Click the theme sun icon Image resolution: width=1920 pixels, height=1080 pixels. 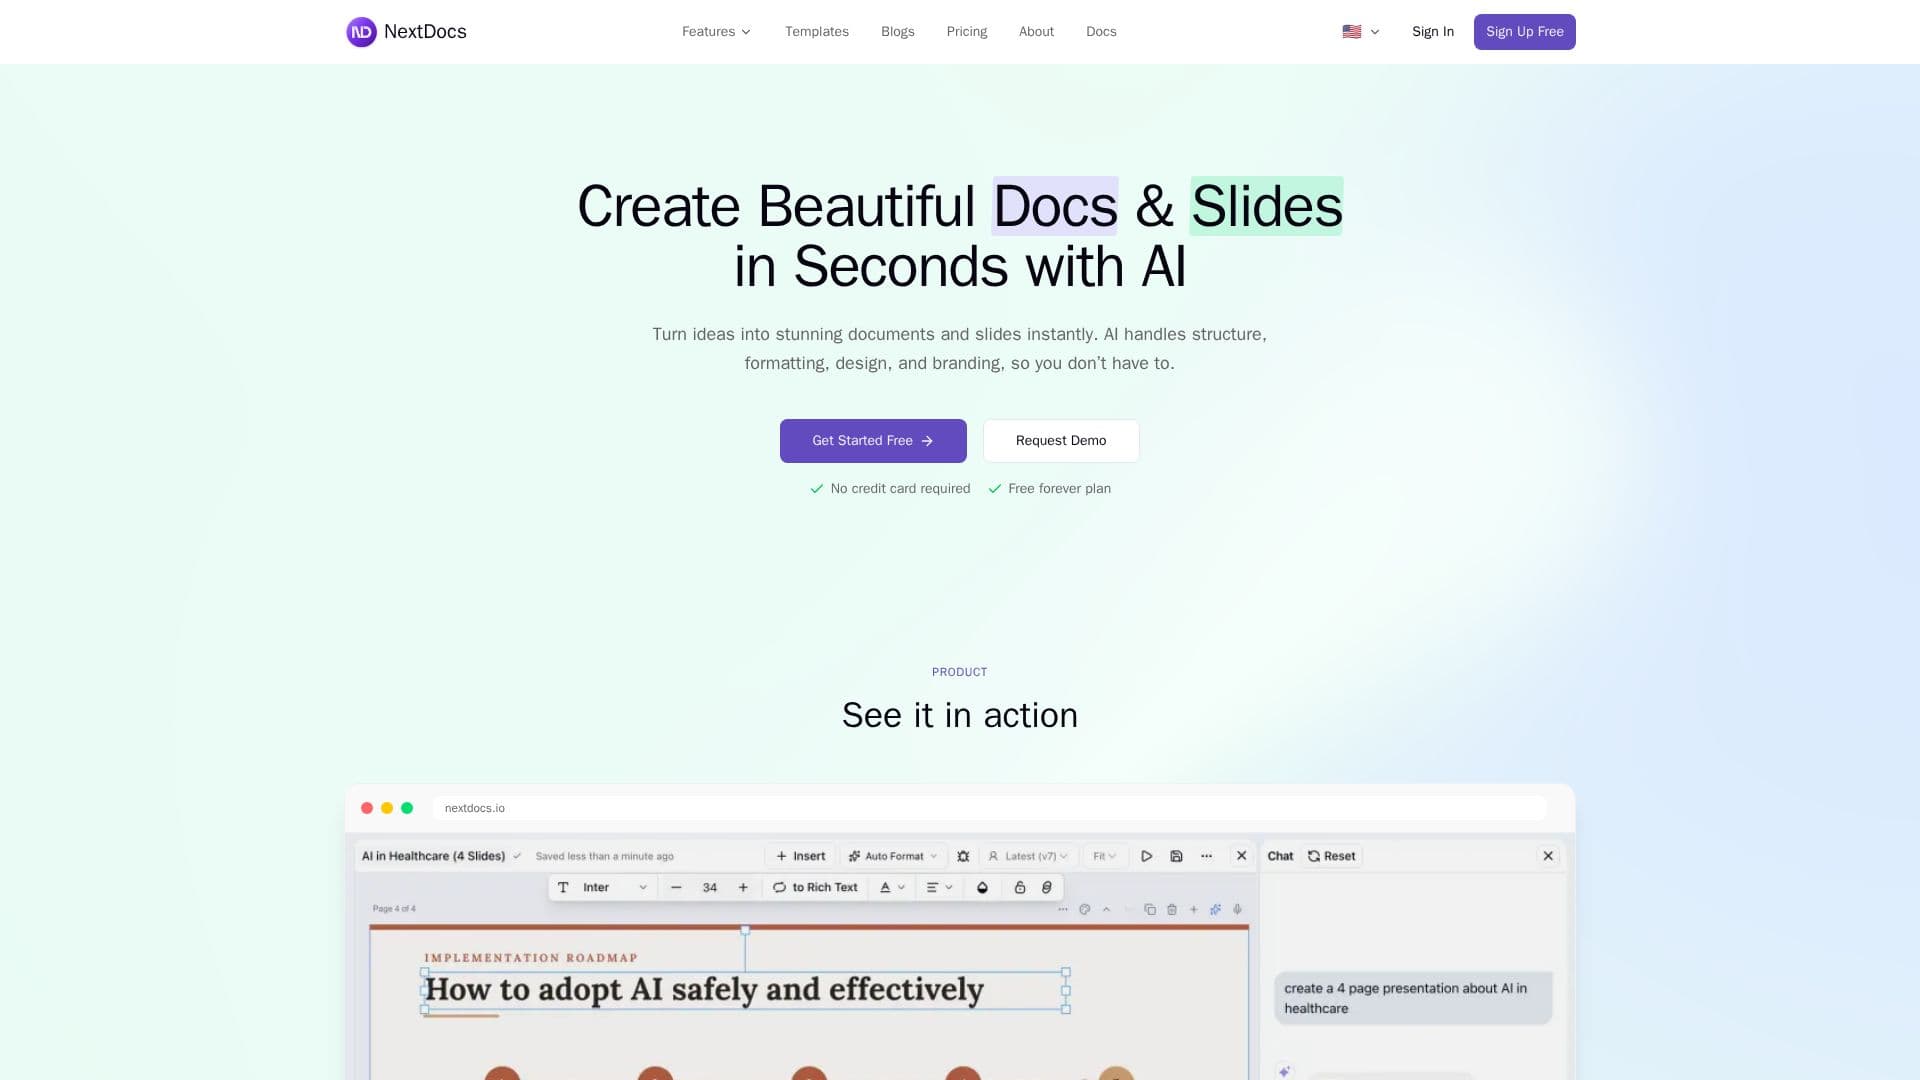click(x=963, y=856)
